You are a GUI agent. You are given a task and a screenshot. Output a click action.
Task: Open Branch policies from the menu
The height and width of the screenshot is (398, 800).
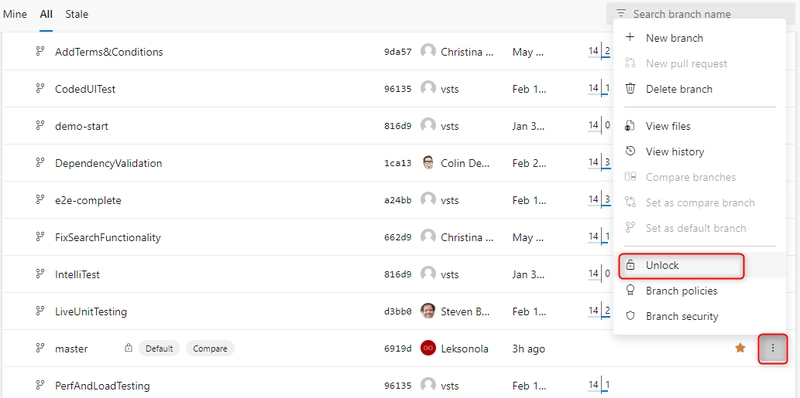point(682,291)
